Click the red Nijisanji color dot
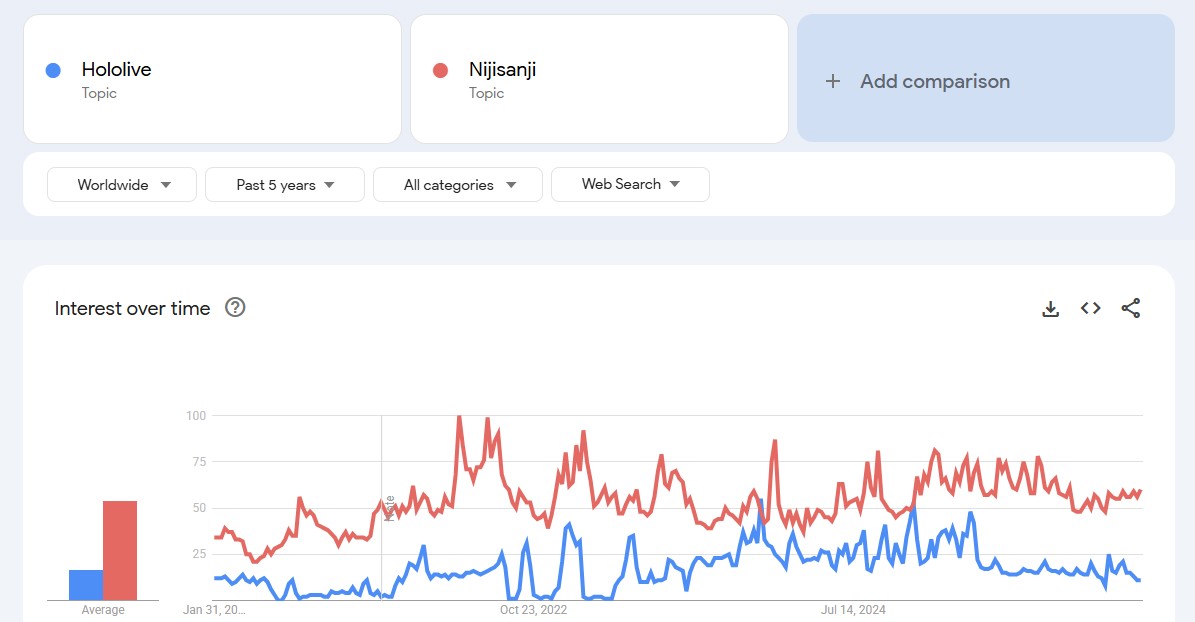Viewport: 1195px width, 622px height. coord(440,70)
